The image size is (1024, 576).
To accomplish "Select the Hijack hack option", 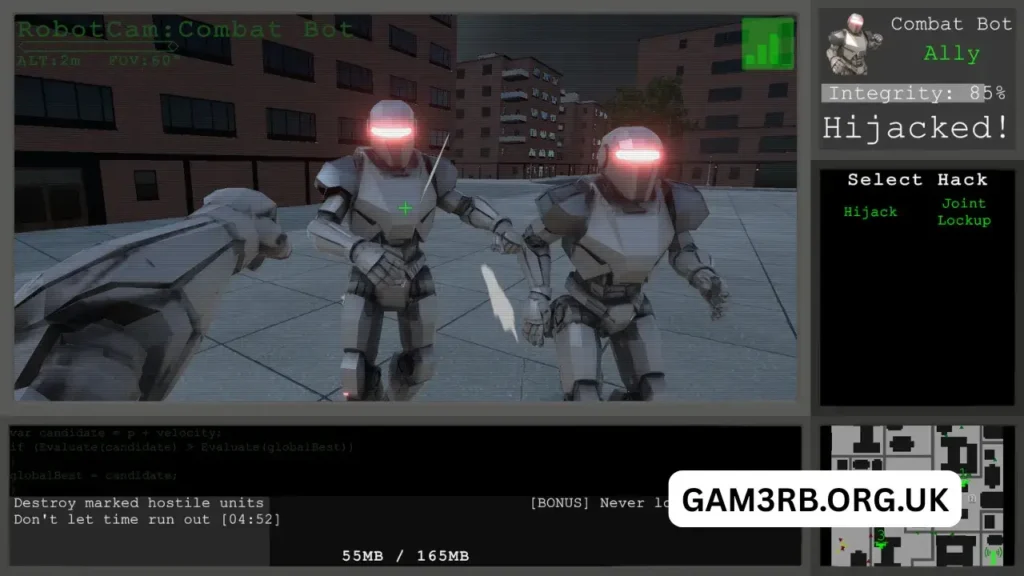I will click(870, 212).
